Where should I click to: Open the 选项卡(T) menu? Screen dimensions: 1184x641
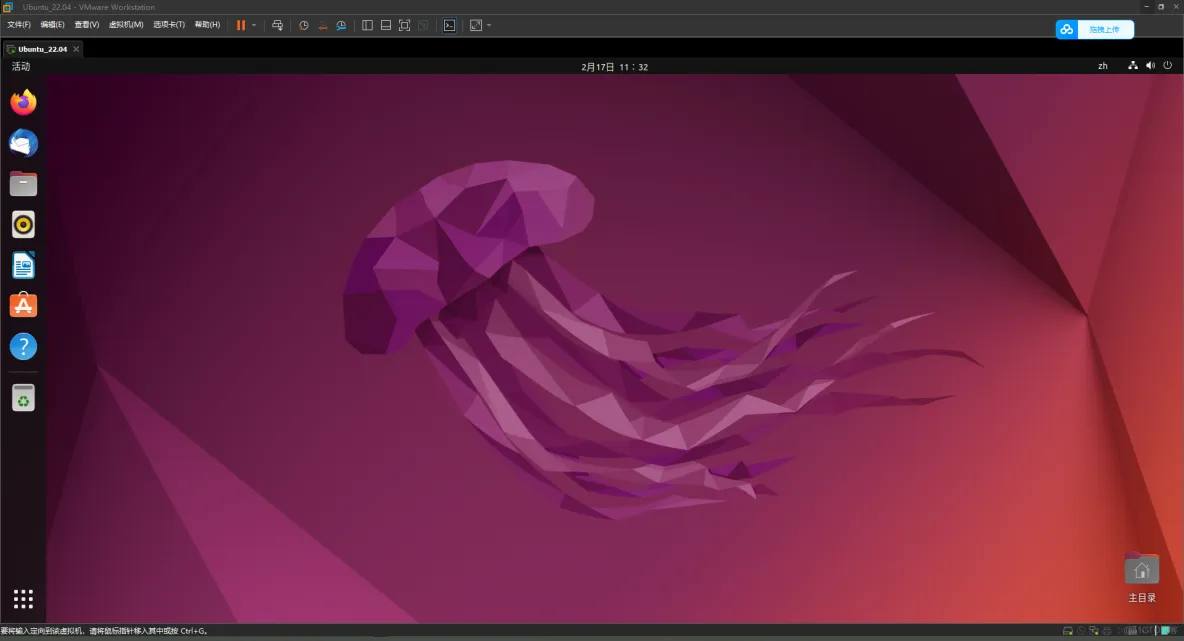pos(169,25)
